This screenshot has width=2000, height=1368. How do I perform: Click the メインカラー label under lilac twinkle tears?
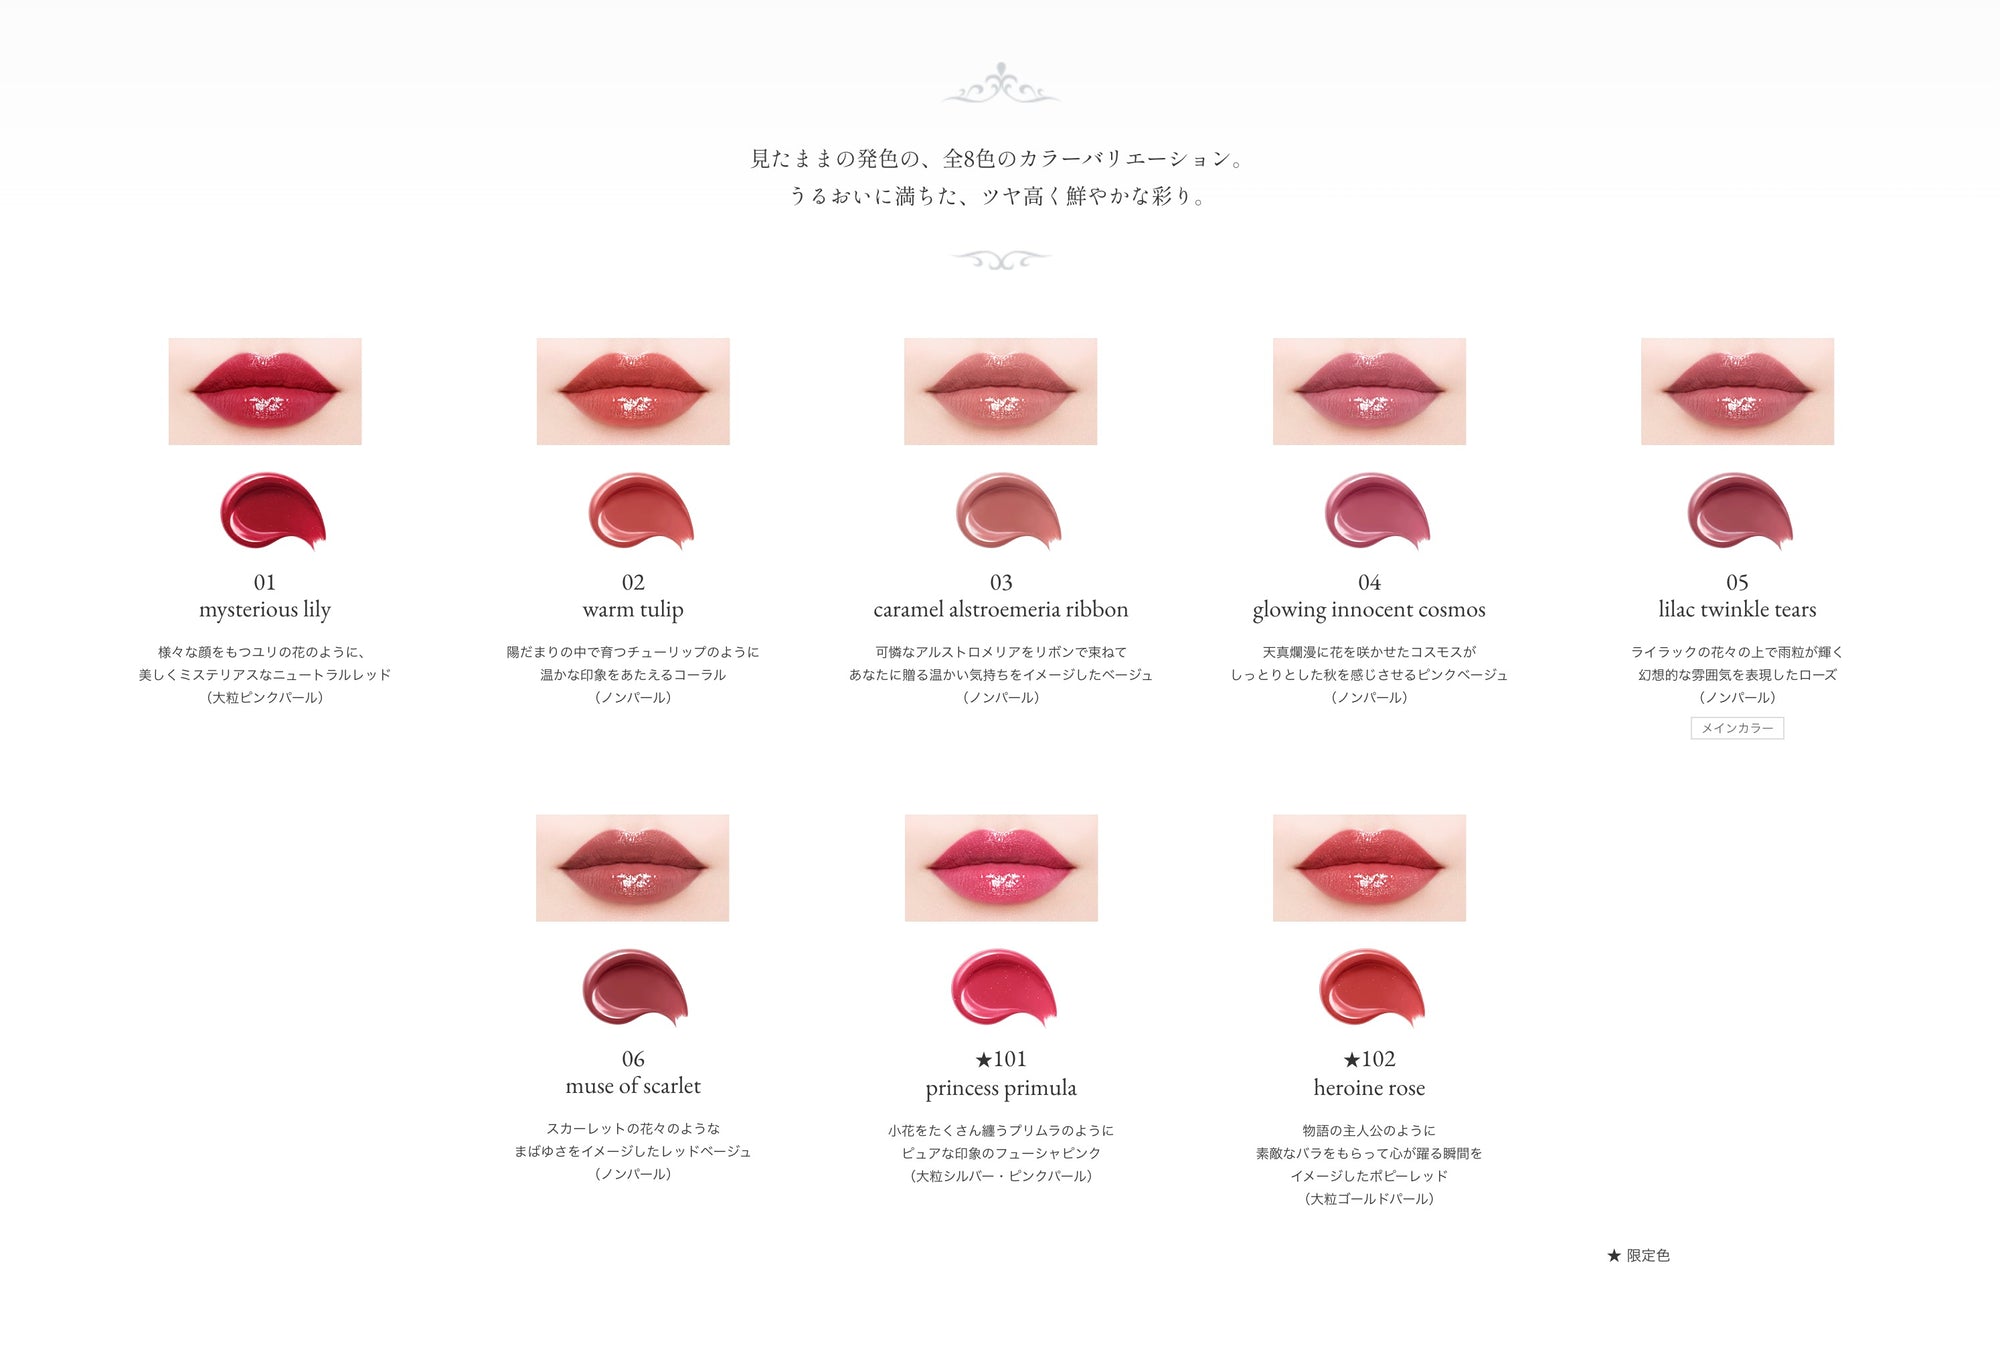point(1737,728)
